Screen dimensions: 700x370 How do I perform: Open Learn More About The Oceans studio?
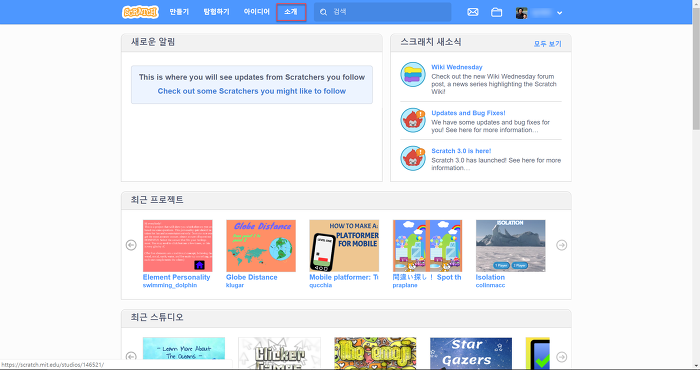coord(184,353)
